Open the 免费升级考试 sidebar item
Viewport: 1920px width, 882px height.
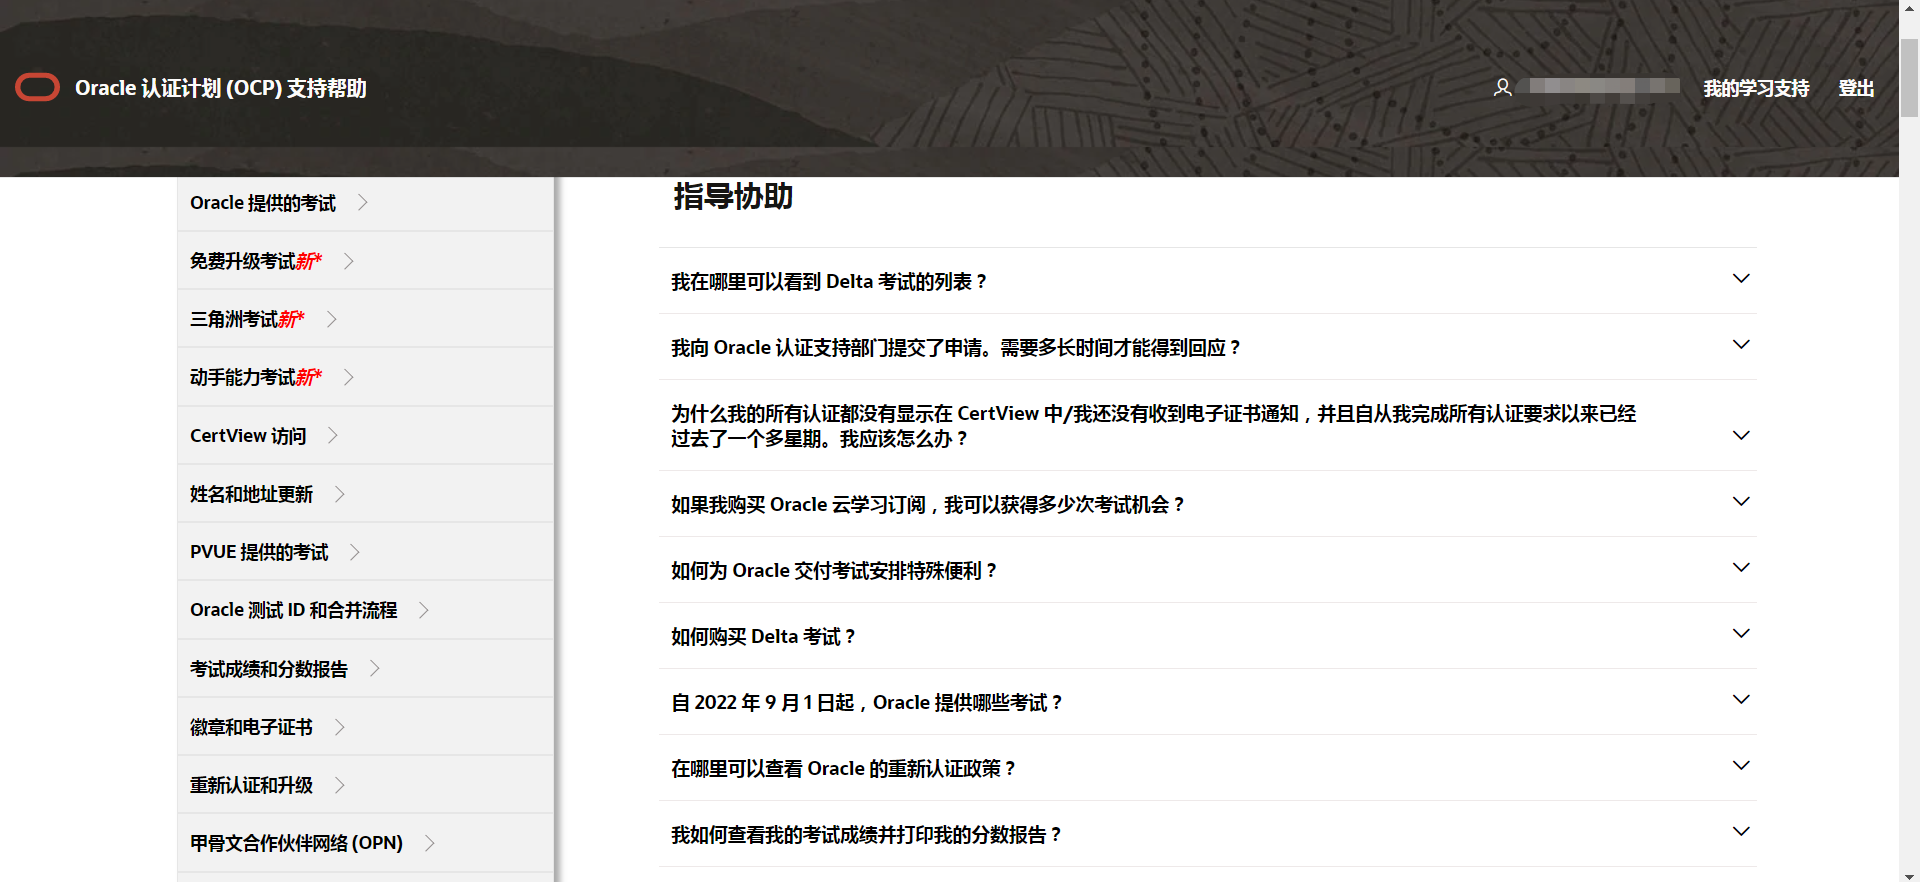click(365, 261)
